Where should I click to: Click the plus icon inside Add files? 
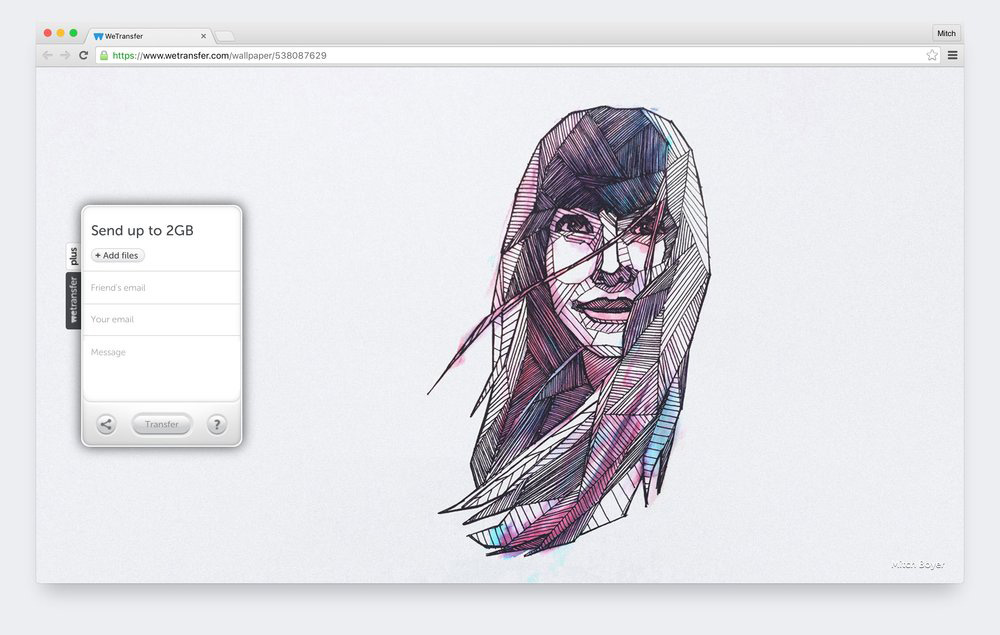point(100,255)
